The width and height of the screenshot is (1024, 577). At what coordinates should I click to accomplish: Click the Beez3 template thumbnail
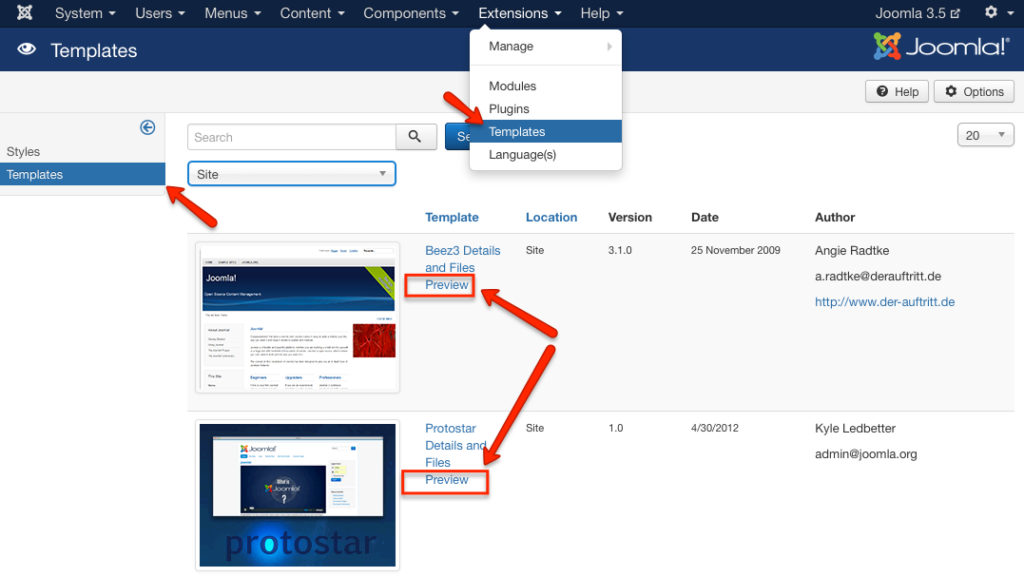click(x=298, y=318)
